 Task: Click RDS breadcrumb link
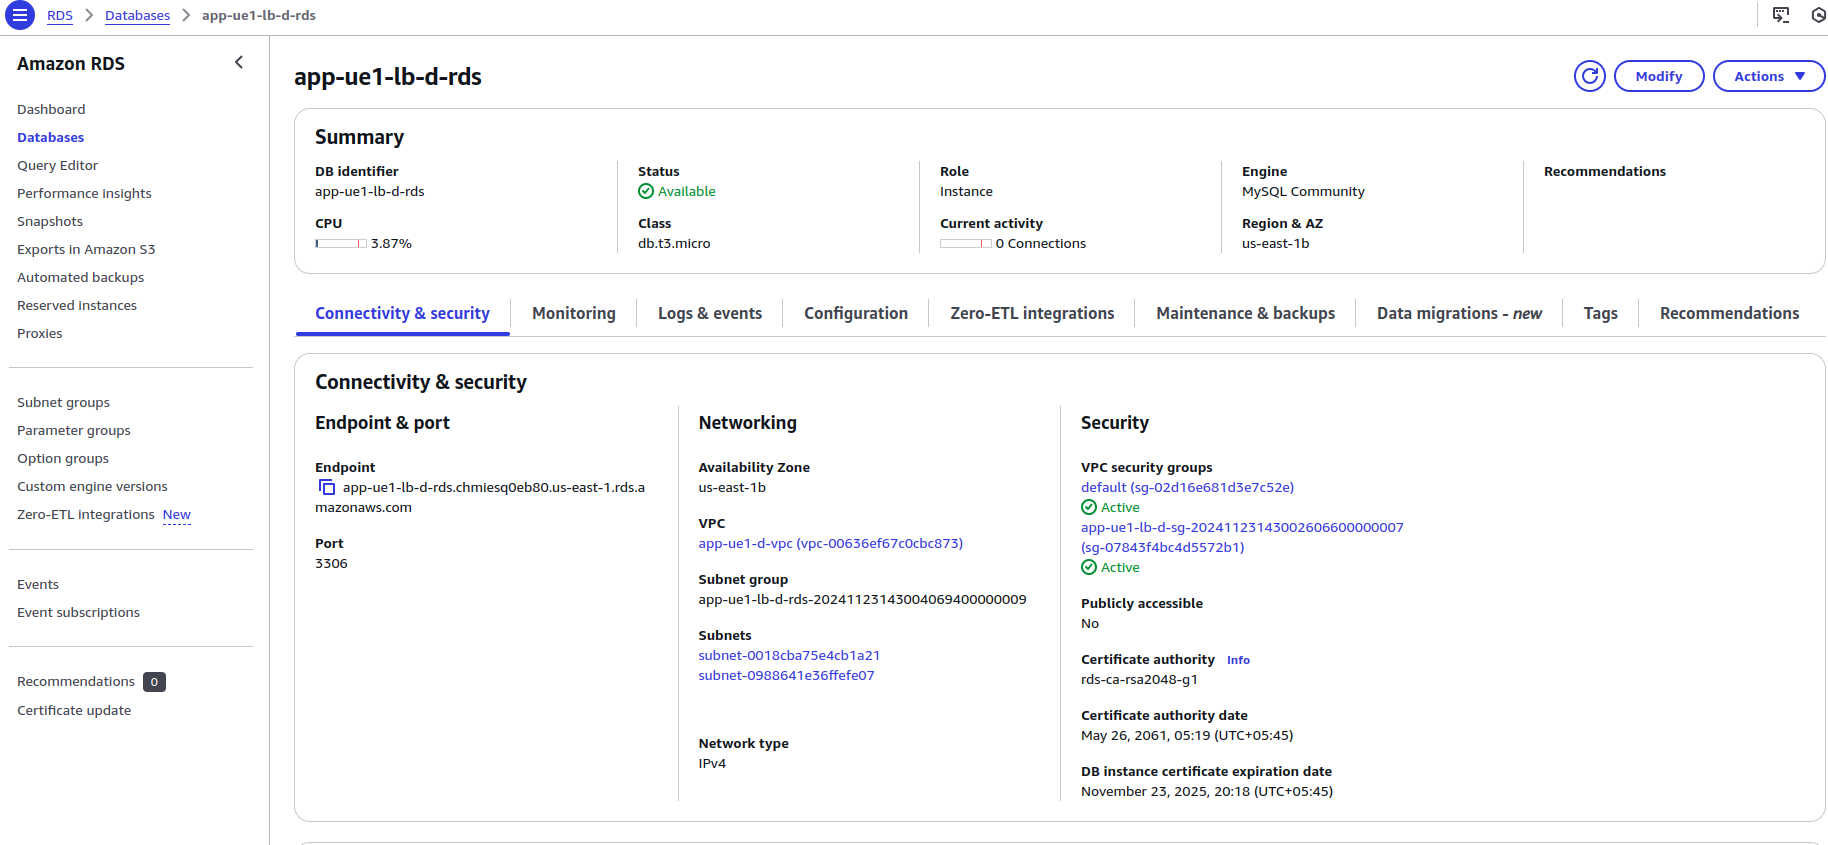click(x=60, y=15)
